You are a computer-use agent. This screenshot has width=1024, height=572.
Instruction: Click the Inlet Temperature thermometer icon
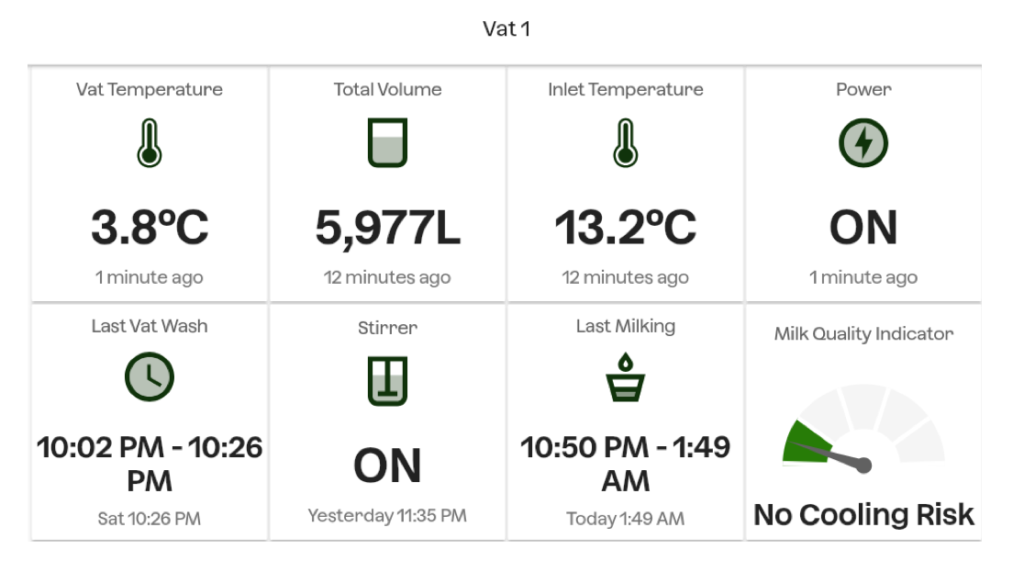click(x=625, y=144)
